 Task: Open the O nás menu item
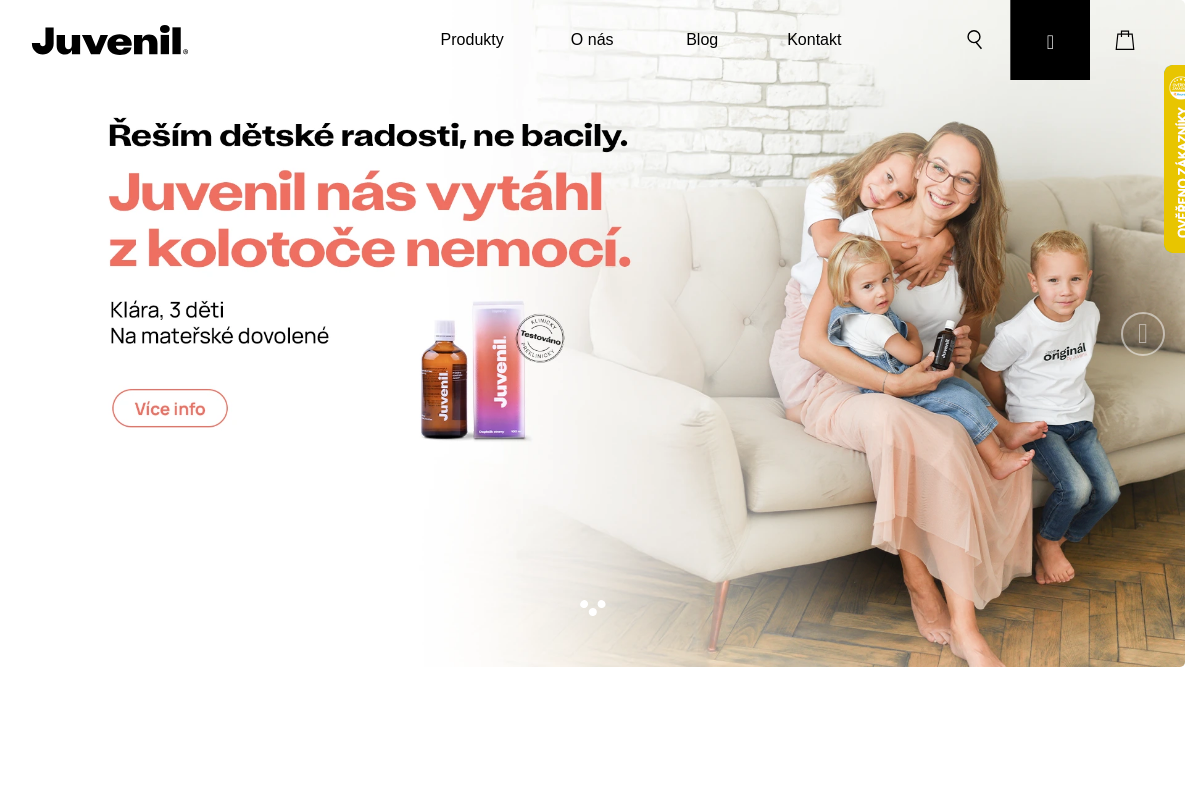tap(592, 40)
